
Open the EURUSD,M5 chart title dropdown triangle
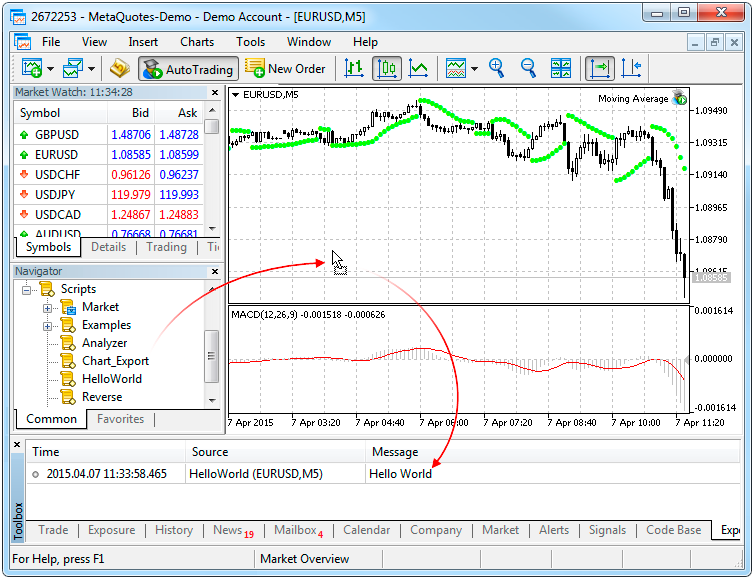(x=235, y=95)
